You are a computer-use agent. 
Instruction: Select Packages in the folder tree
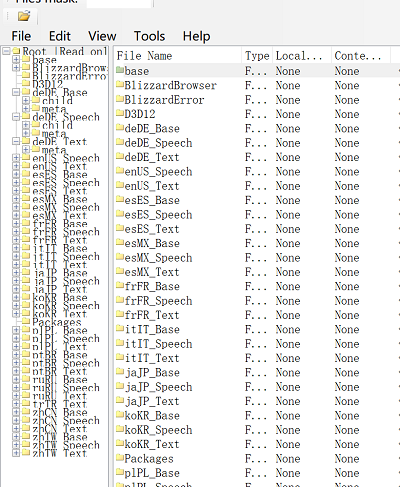click(x=57, y=322)
